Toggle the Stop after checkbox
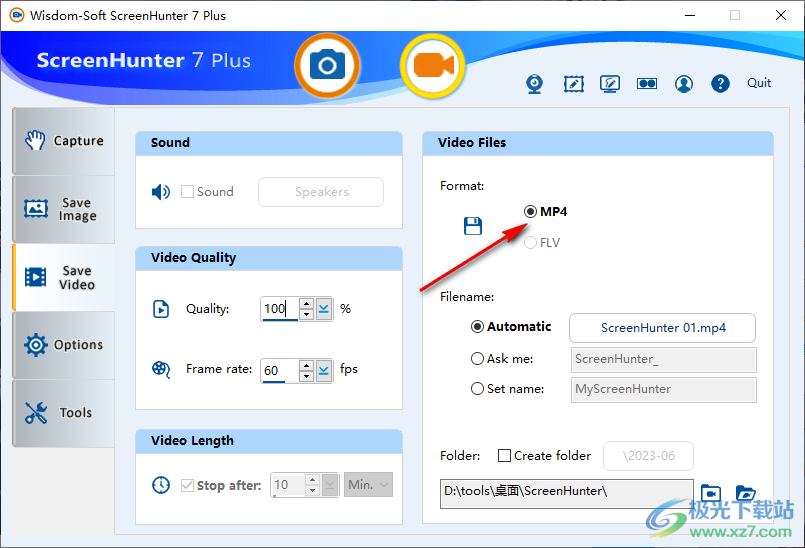Image resolution: width=805 pixels, height=548 pixels. pos(187,485)
